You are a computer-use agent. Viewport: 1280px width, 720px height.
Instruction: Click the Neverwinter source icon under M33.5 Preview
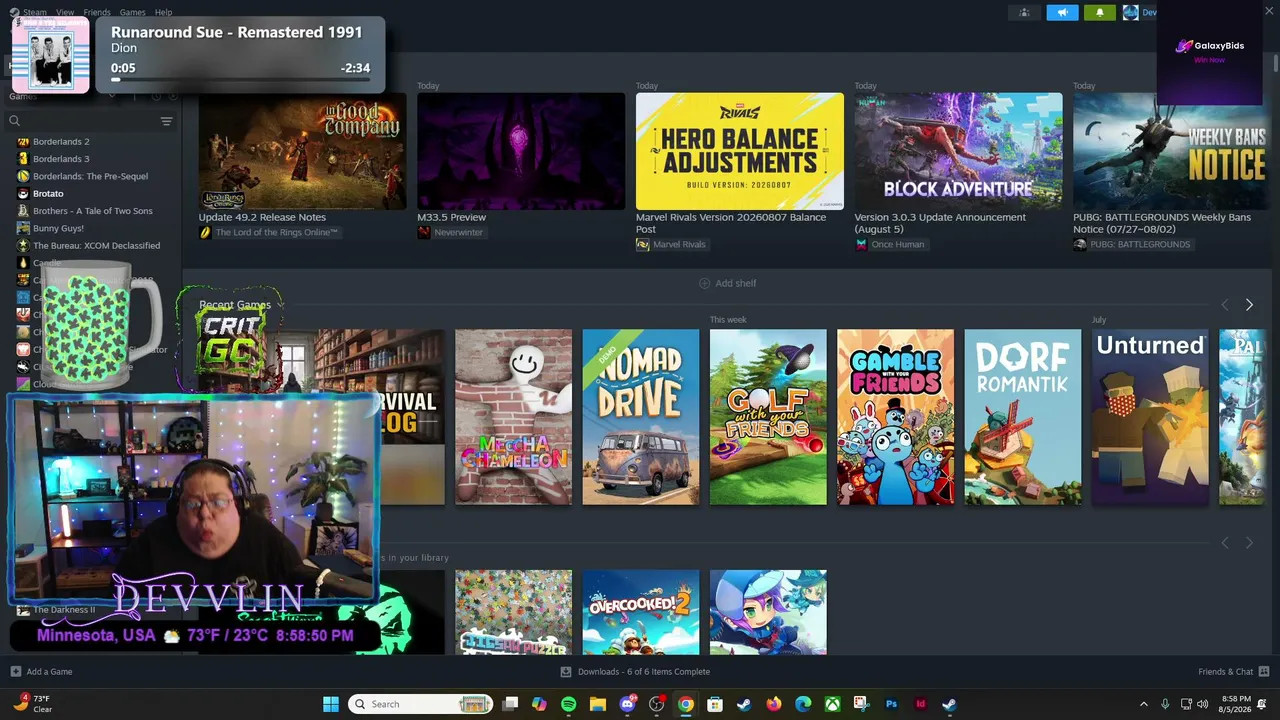pyautogui.click(x=424, y=232)
